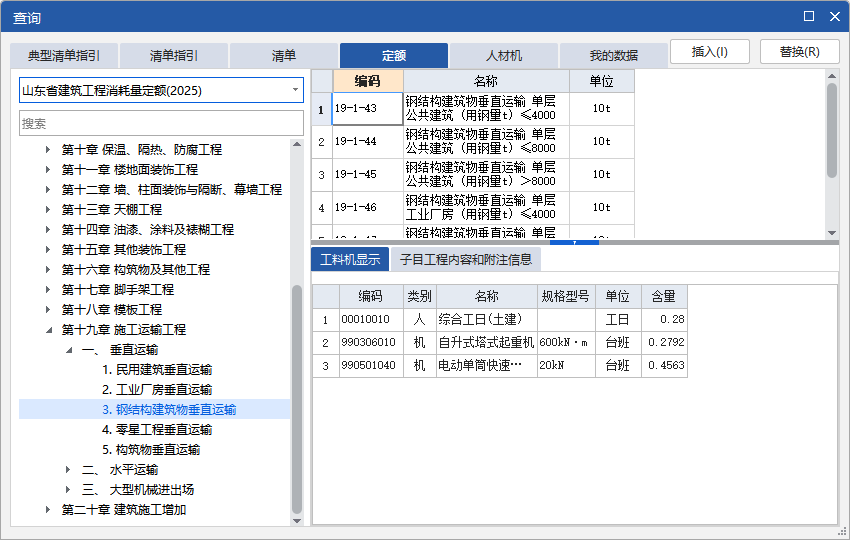
Task: Switch to the 工料机显示 tab
Action: point(350,260)
